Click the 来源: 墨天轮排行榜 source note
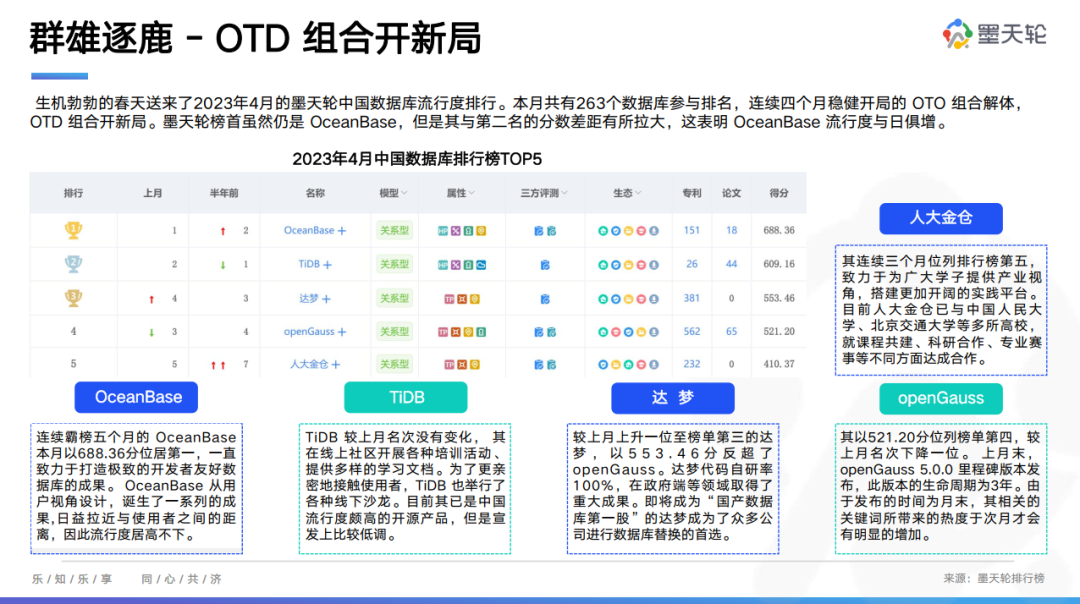The image size is (1080, 604). pyautogui.click(x=994, y=579)
